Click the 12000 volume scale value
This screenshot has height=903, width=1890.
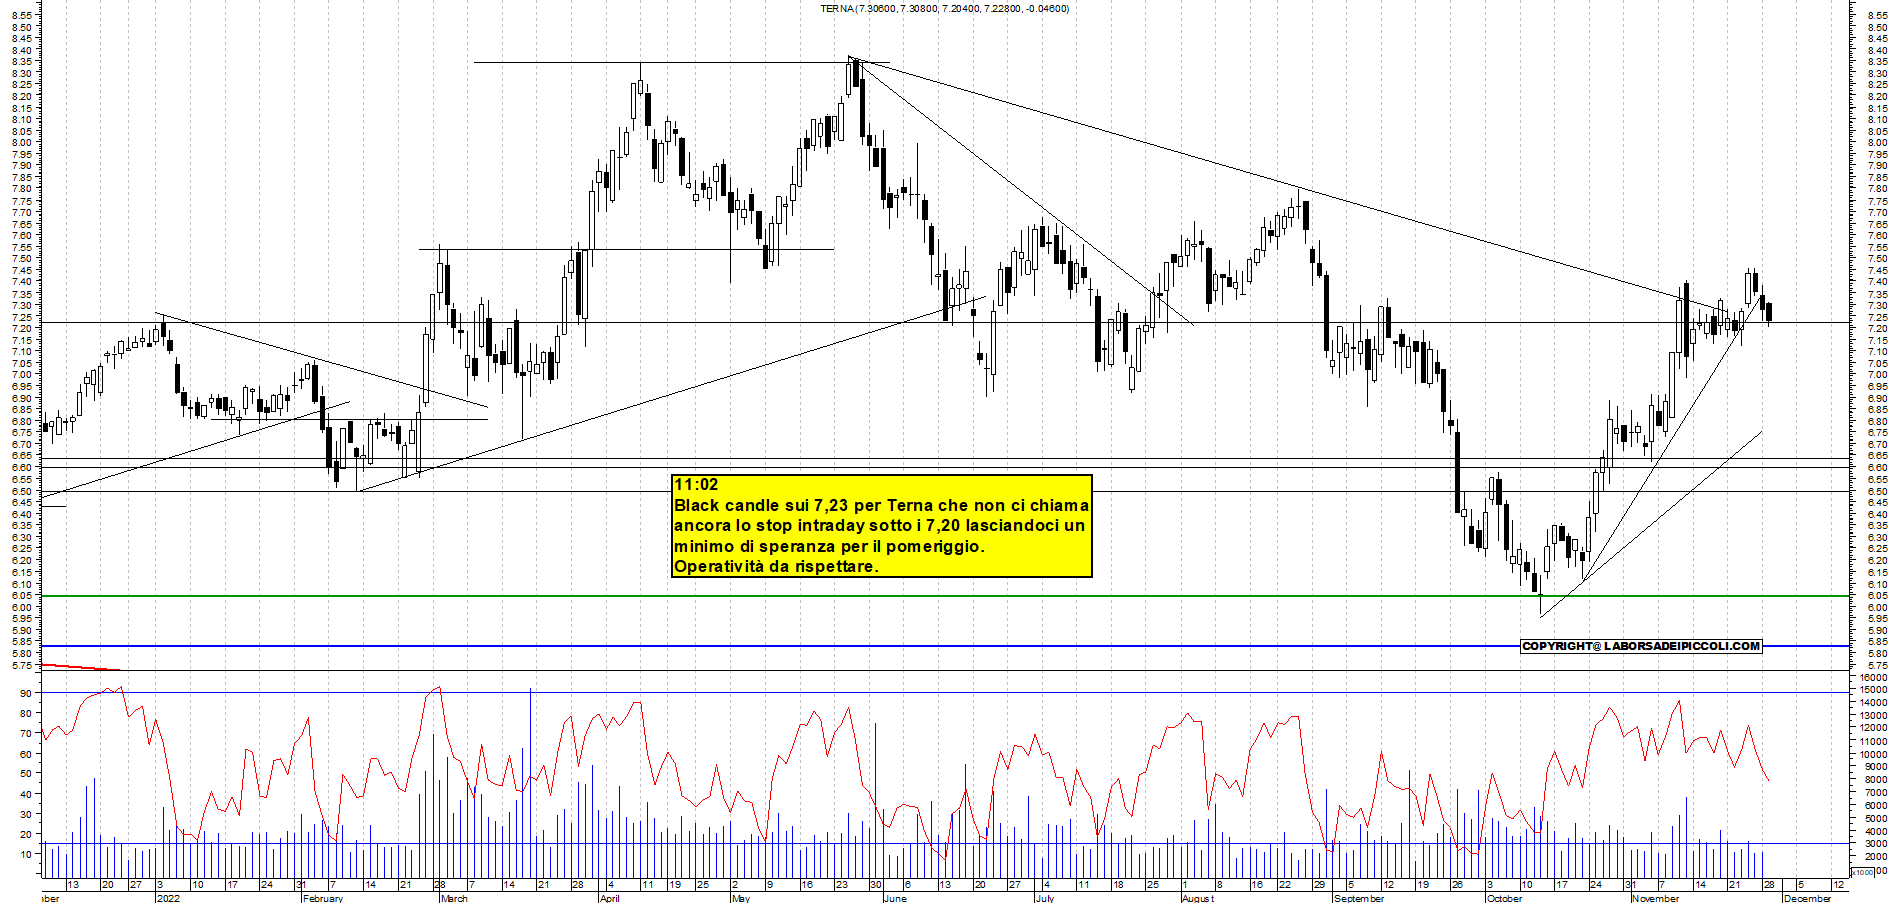(1873, 728)
